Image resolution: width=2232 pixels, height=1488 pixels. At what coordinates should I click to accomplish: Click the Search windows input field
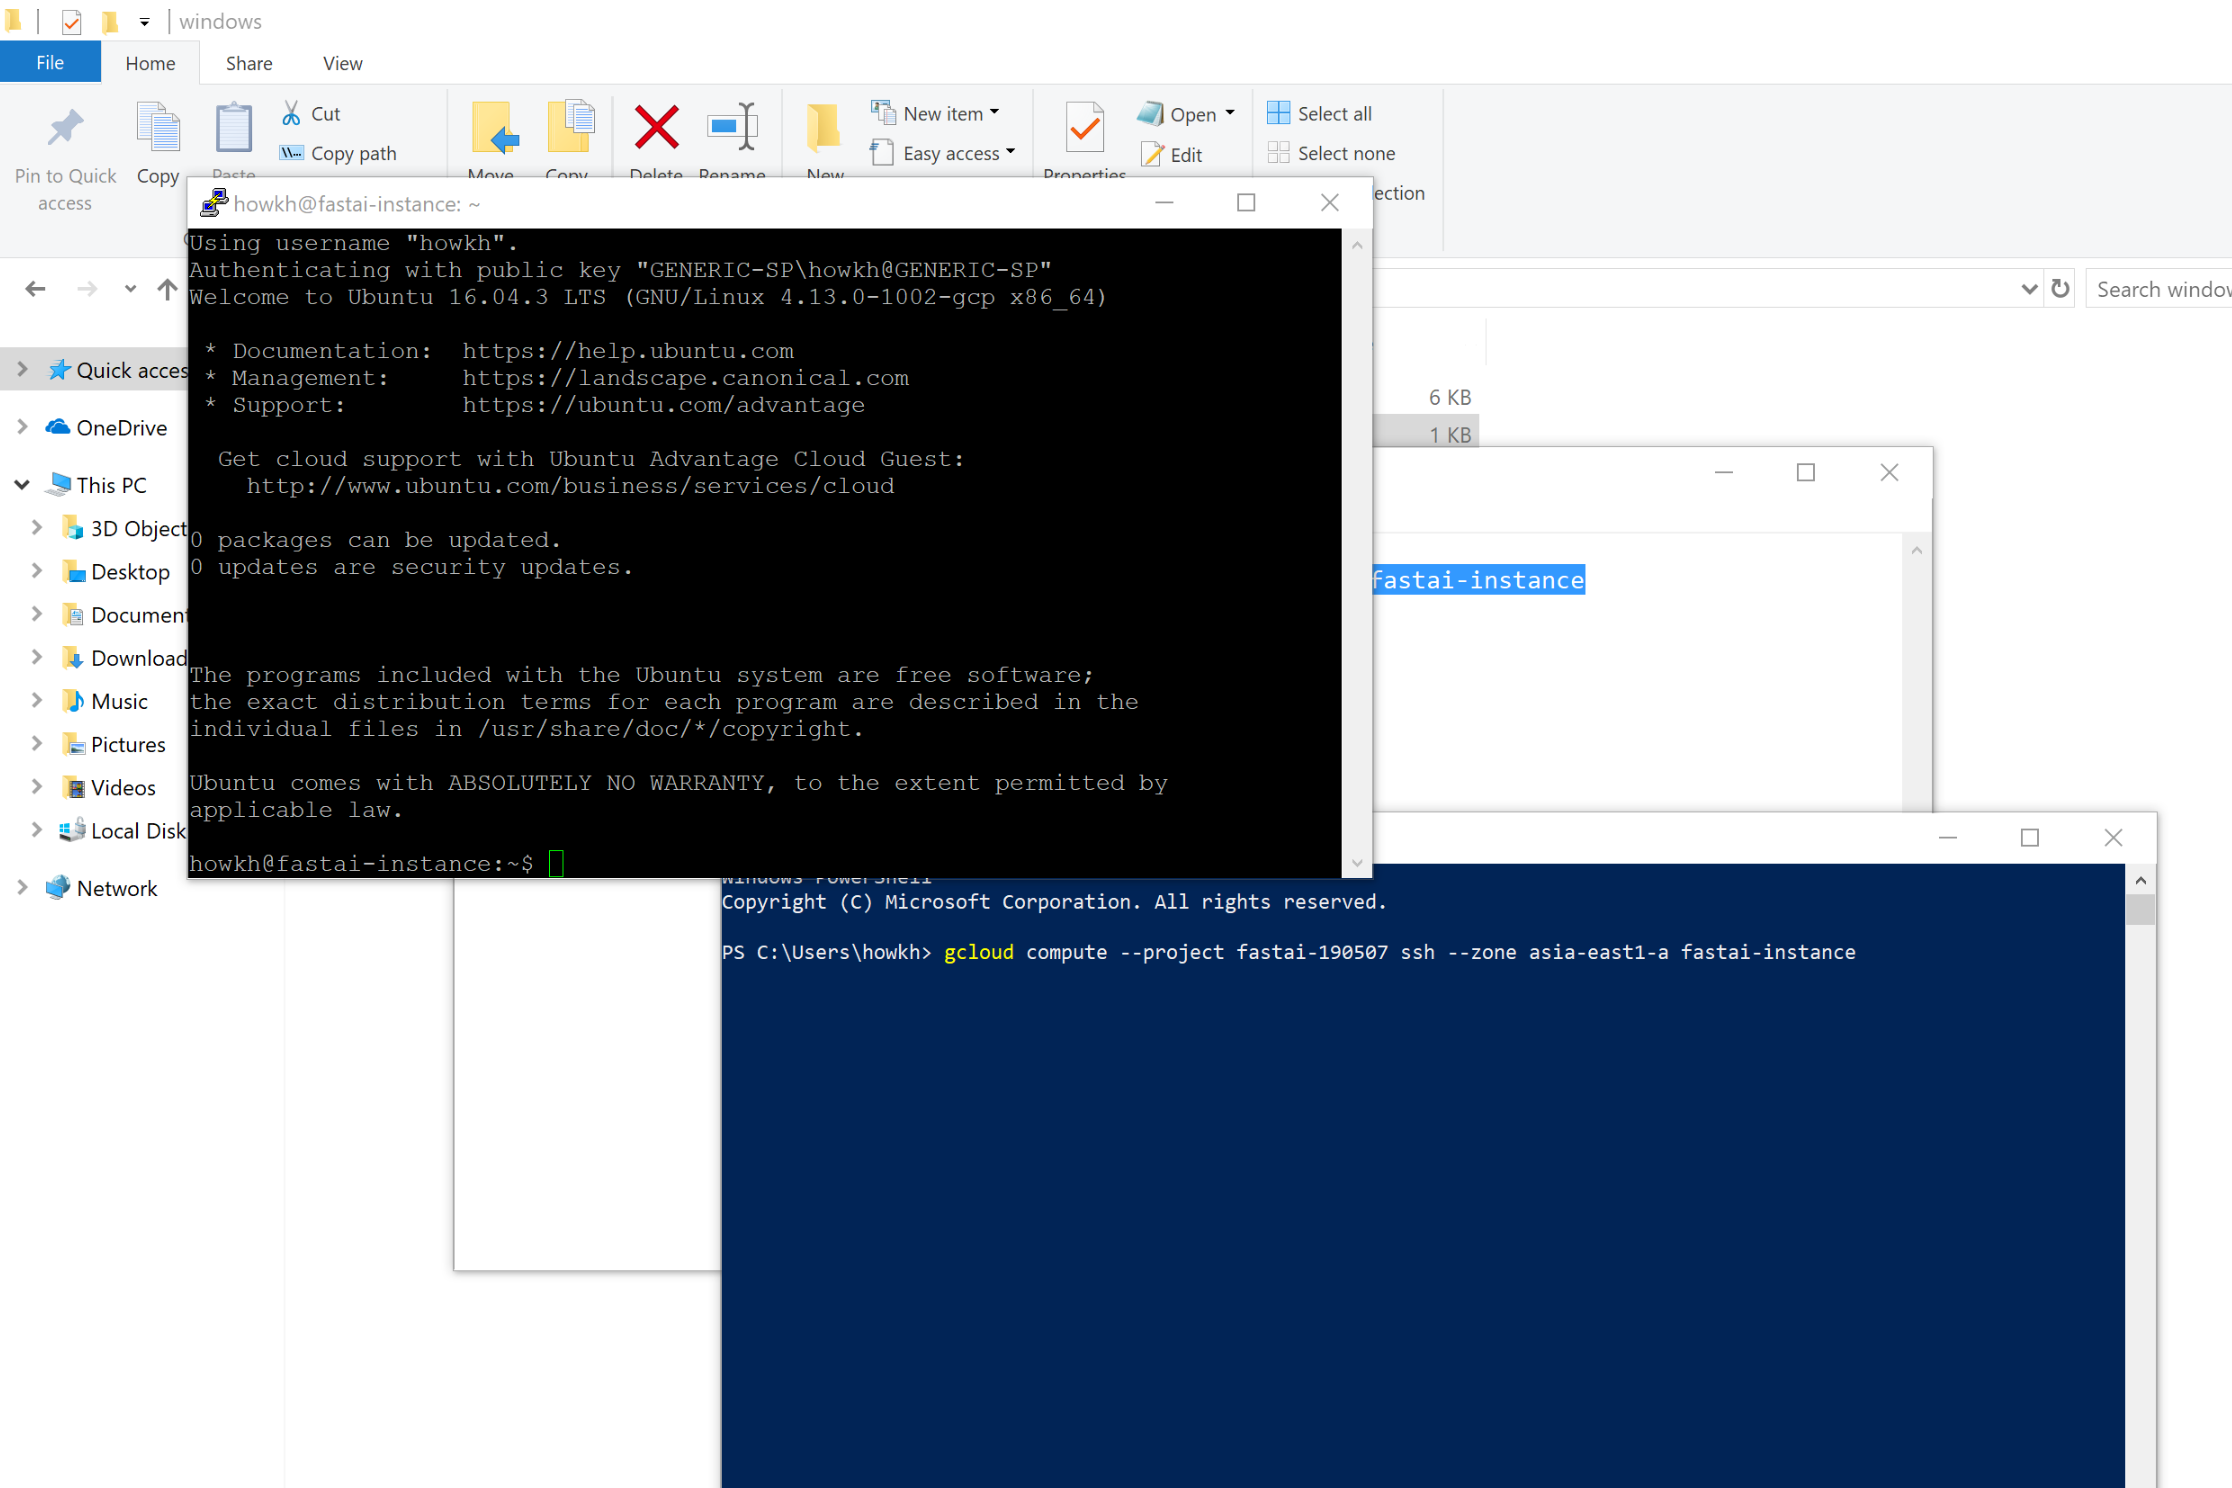pyautogui.click(x=2160, y=289)
